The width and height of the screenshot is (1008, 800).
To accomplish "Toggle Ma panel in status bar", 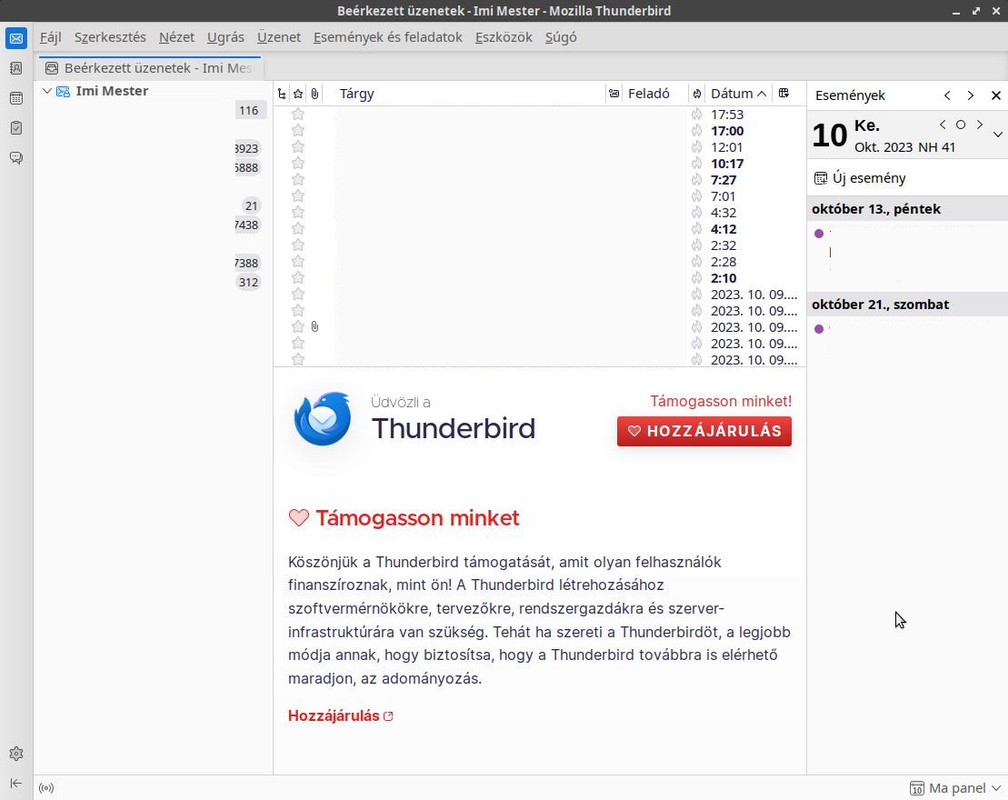I will pos(955,788).
